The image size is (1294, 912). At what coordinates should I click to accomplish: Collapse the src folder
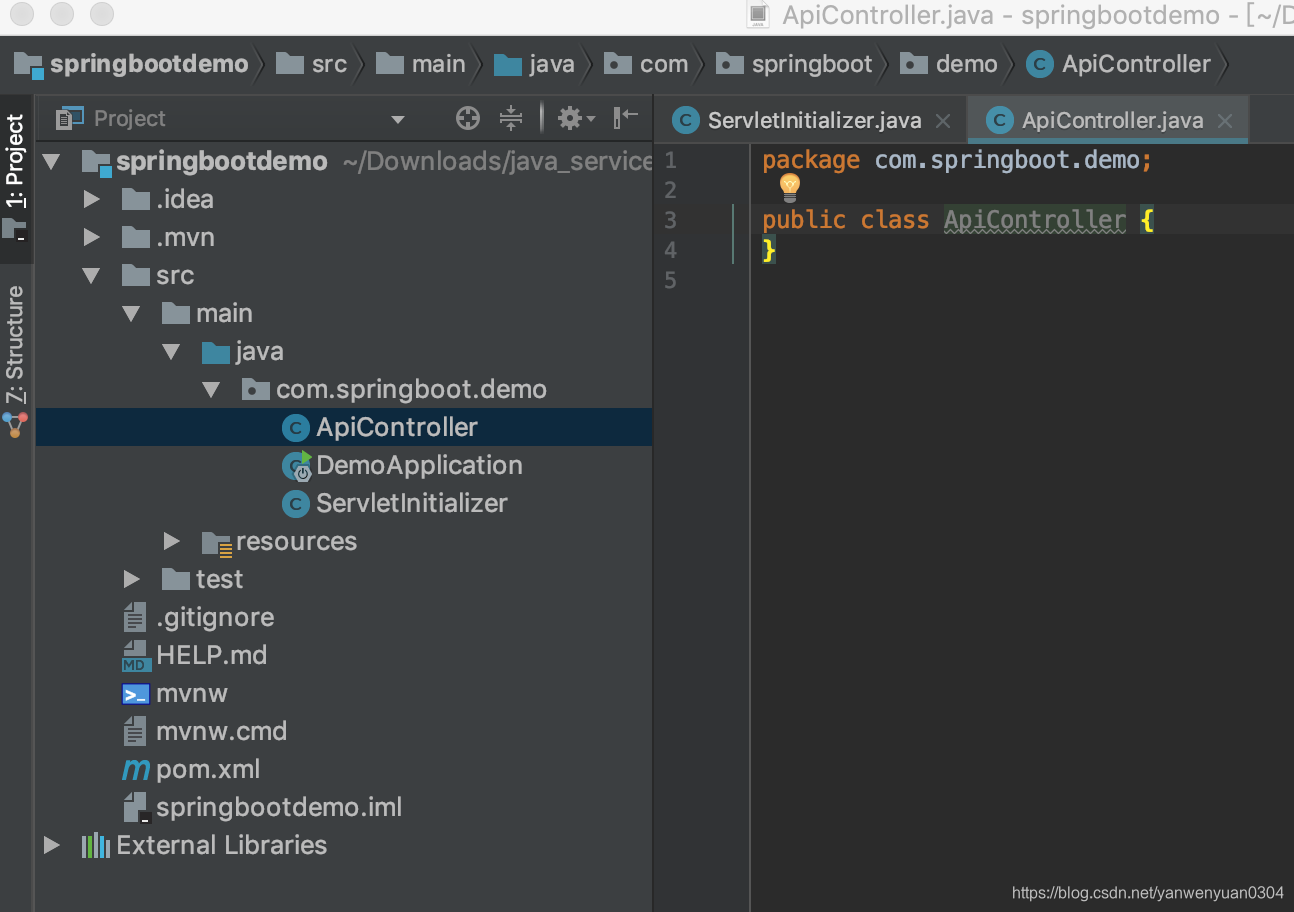[91, 276]
